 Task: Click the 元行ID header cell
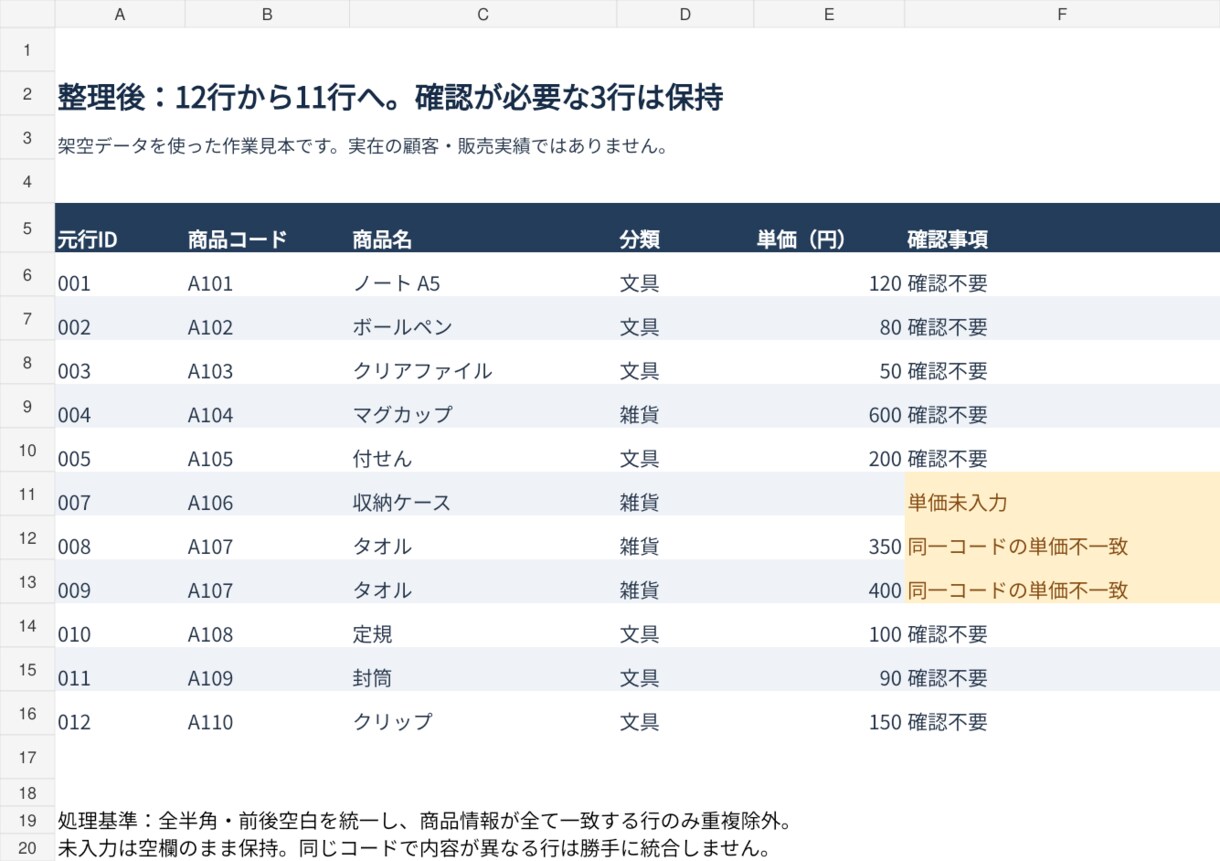120,229
